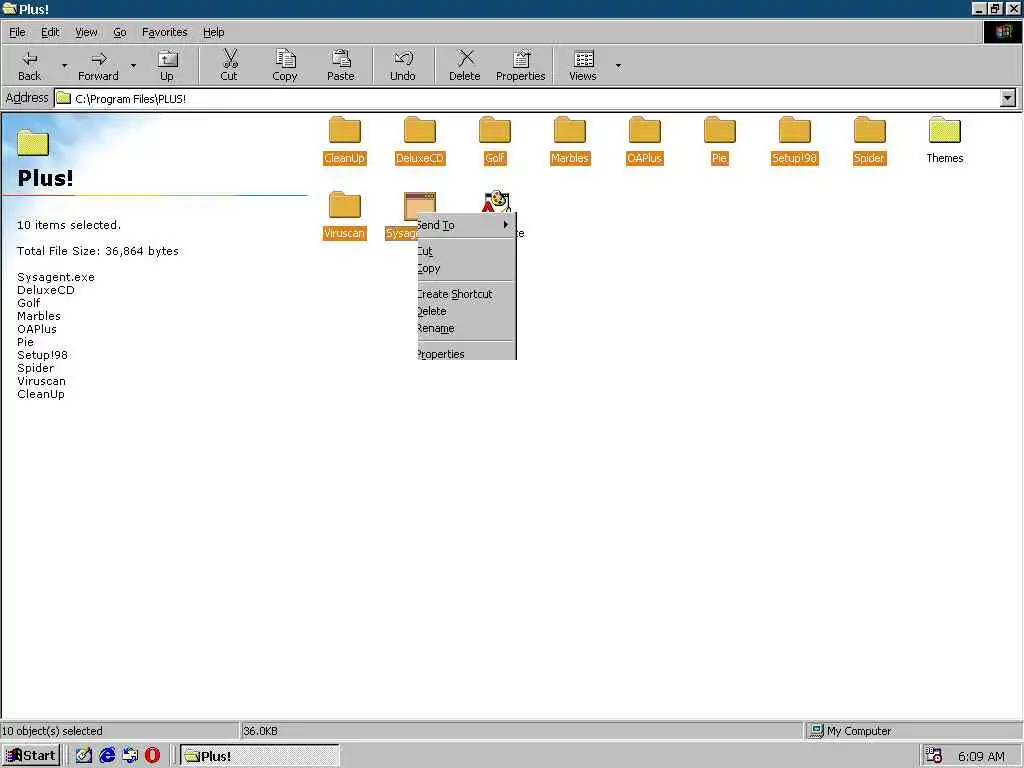Launch Internet Explorer from Quick Launch

107,756
